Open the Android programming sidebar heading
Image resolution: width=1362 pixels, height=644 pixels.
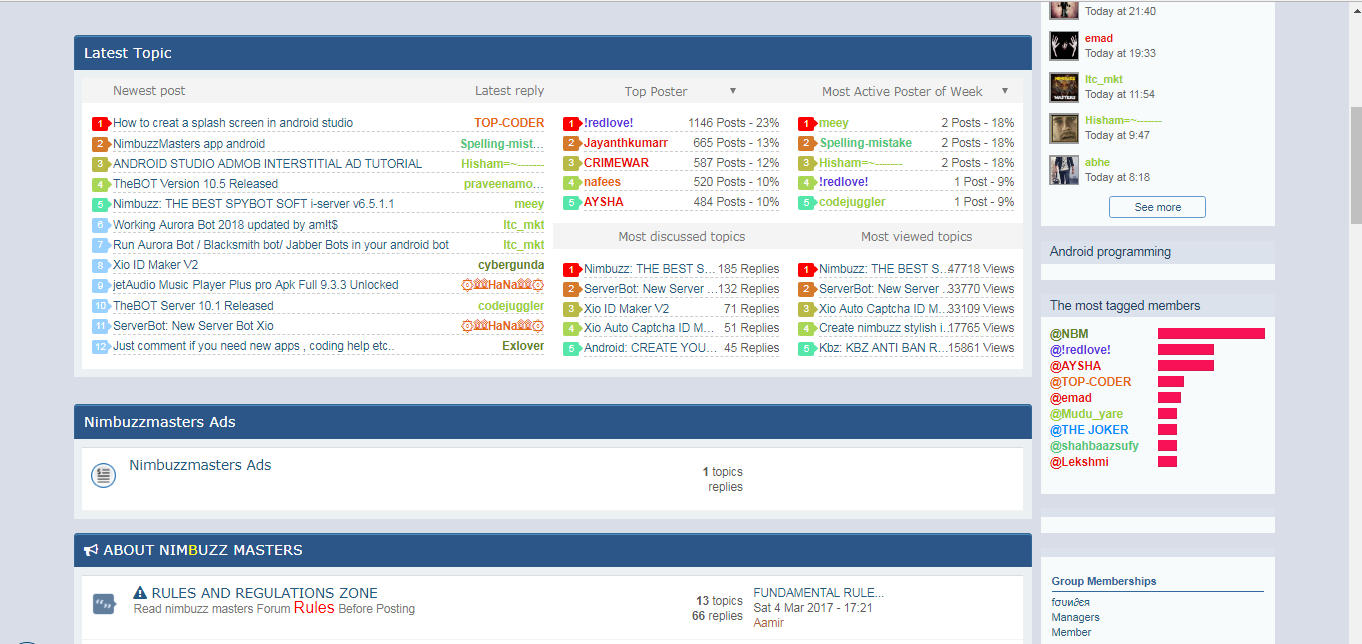(x=1110, y=252)
